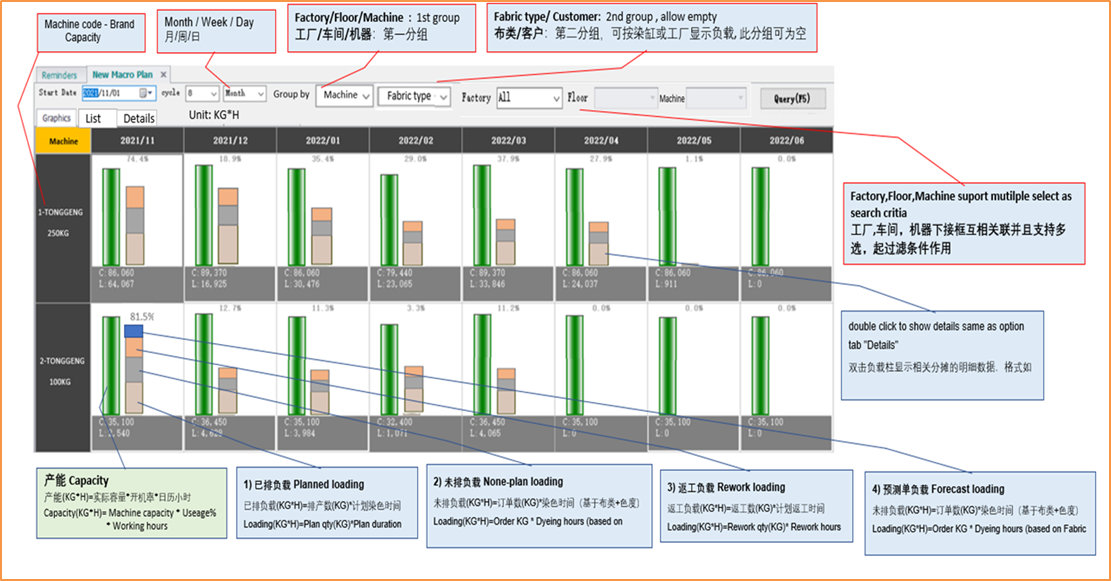The width and height of the screenshot is (1111, 581).
Task: Show the Graphics tab
Action: click(56, 118)
